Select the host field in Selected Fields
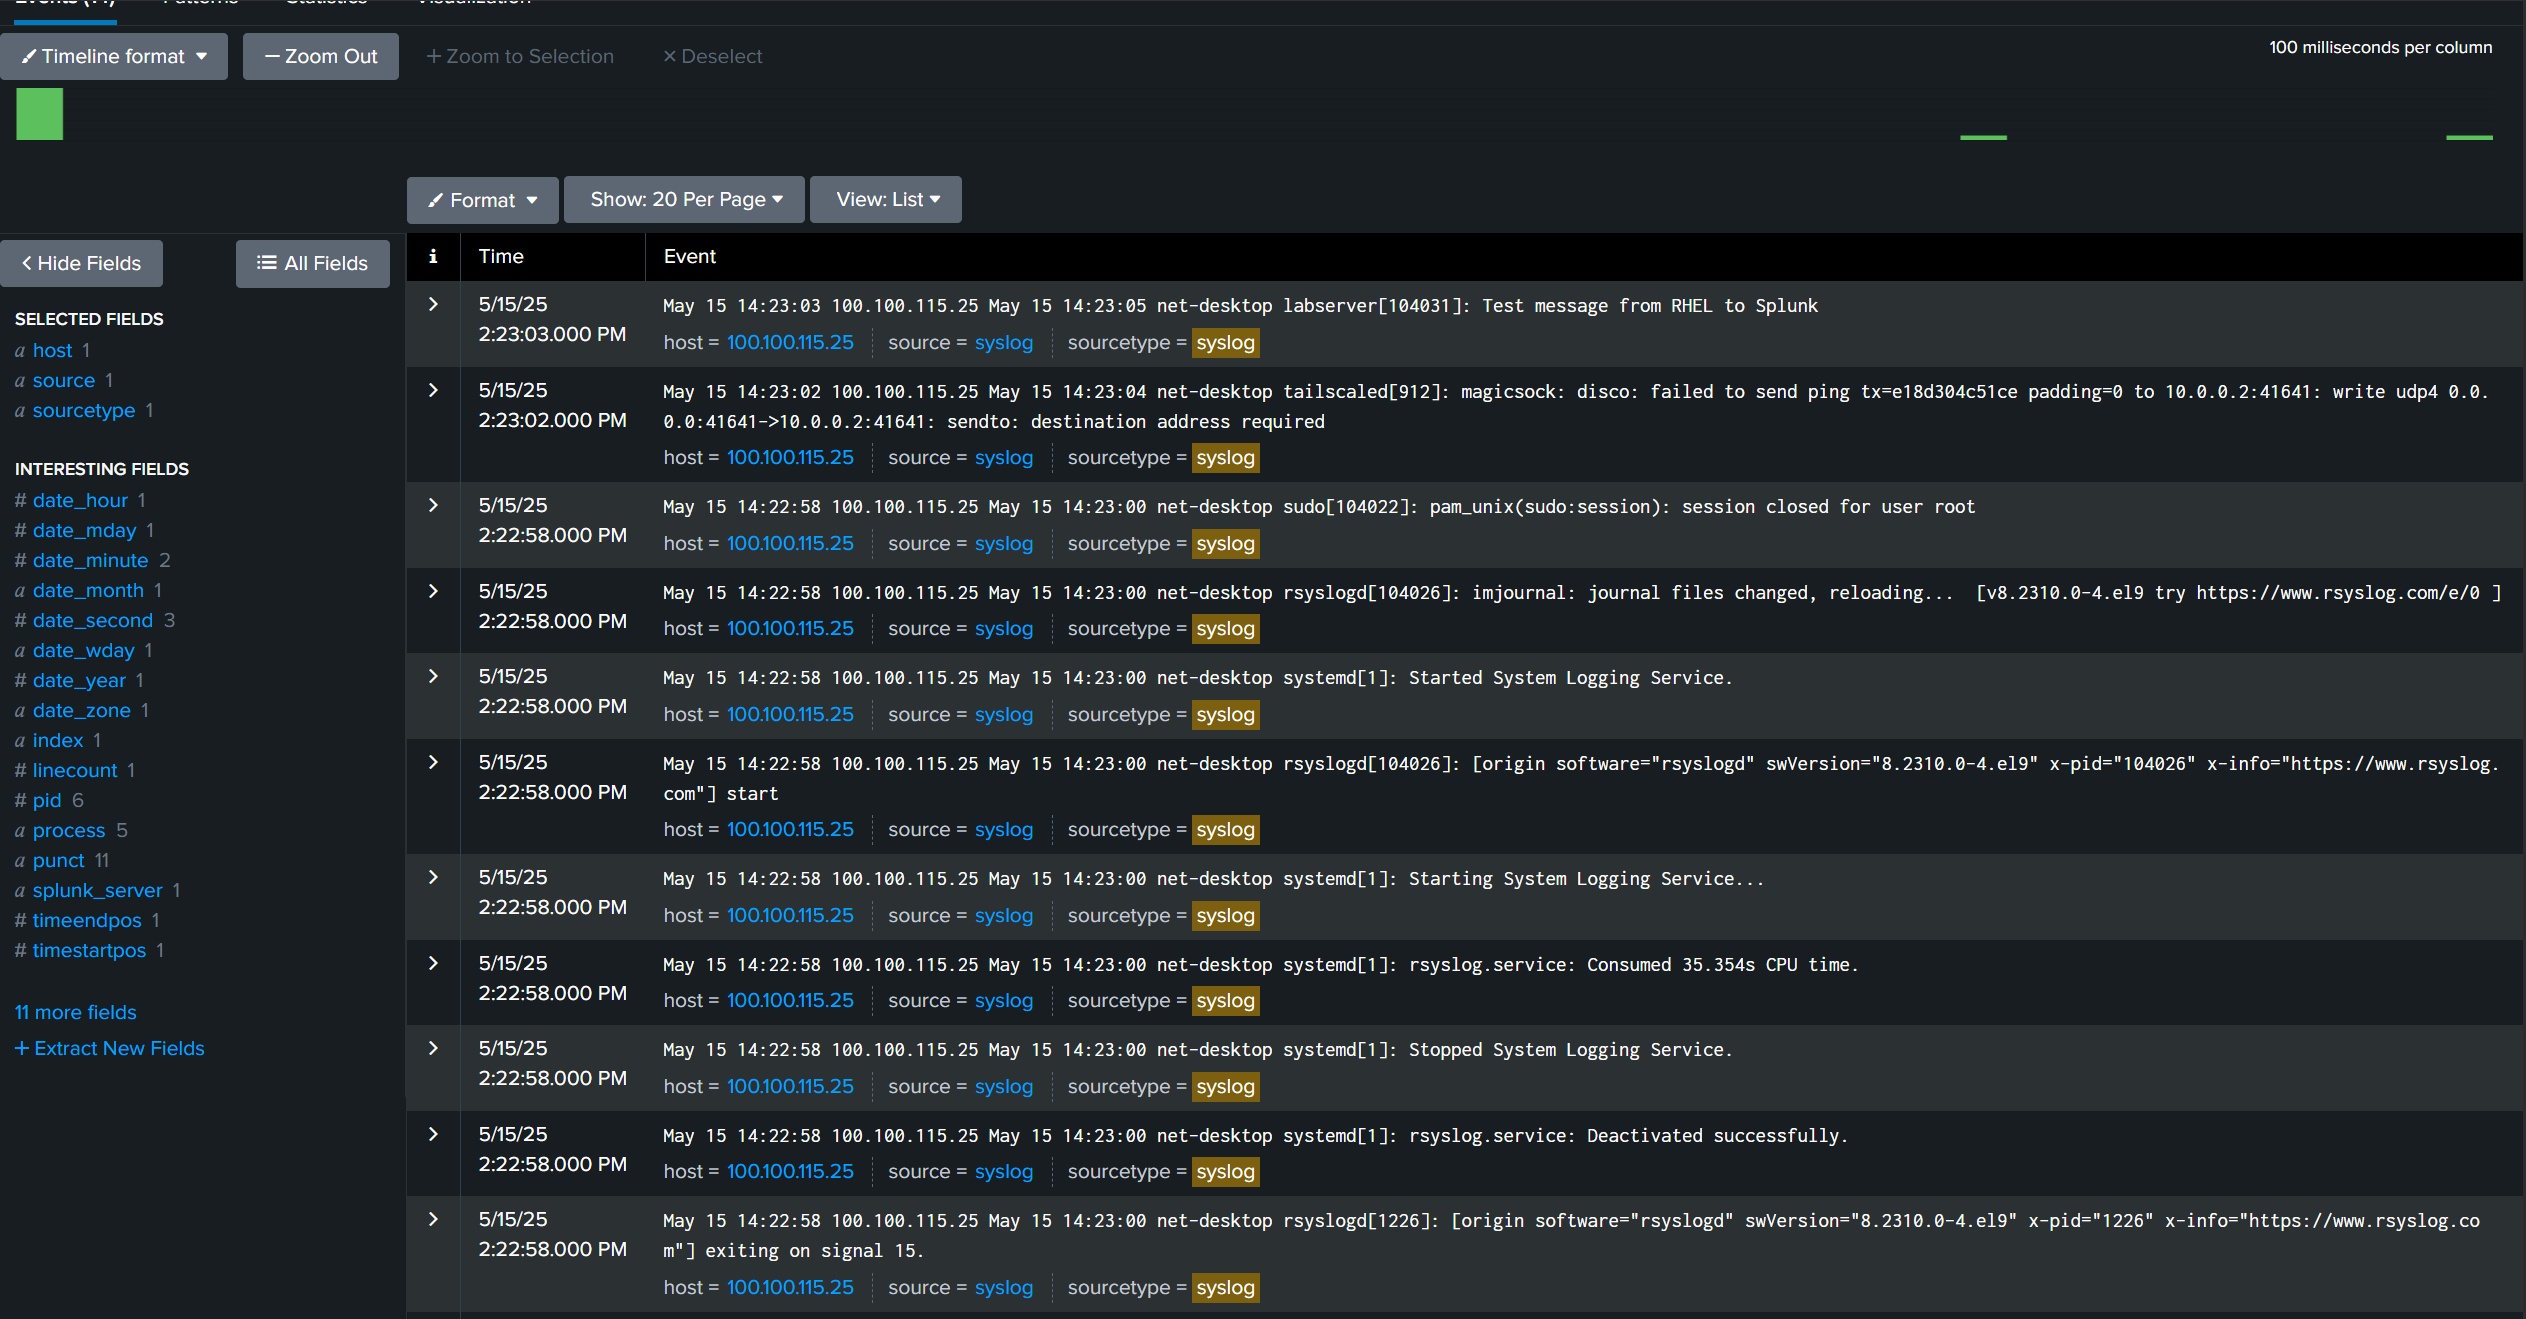Image resolution: width=2526 pixels, height=1319 pixels. (52, 350)
